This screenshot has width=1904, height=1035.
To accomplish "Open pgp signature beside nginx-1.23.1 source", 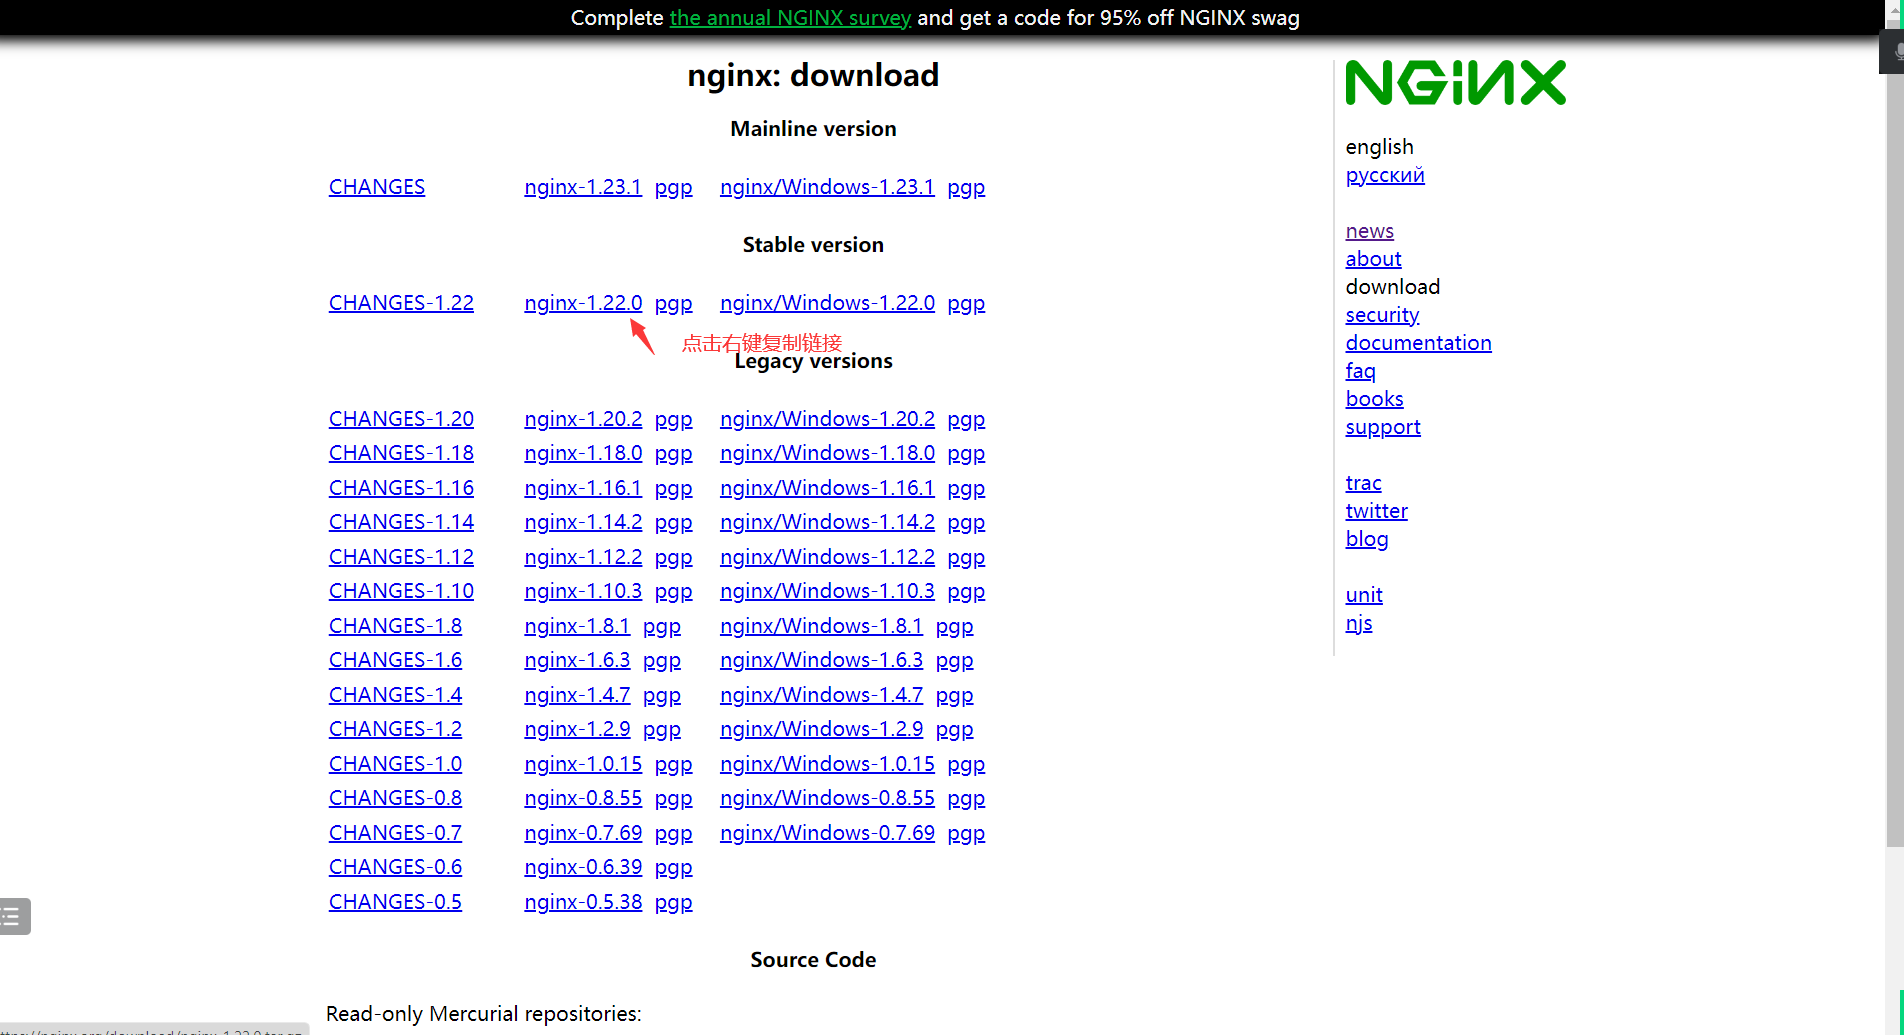I will tap(673, 187).
